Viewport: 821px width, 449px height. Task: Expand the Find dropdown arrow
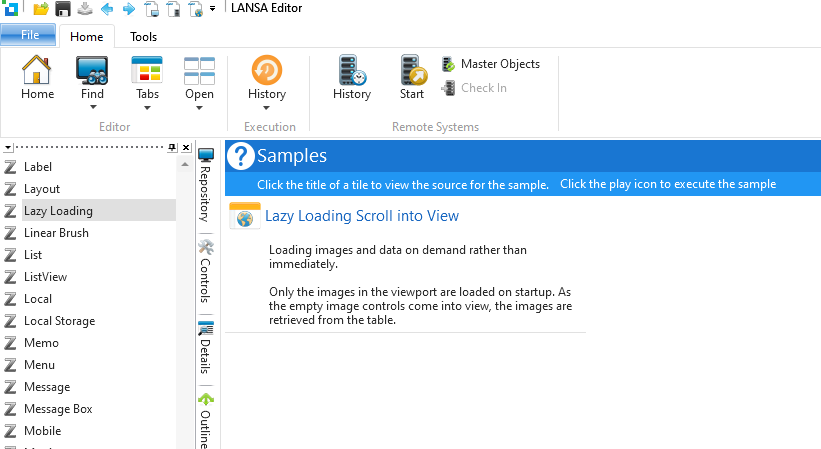(93, 107)
